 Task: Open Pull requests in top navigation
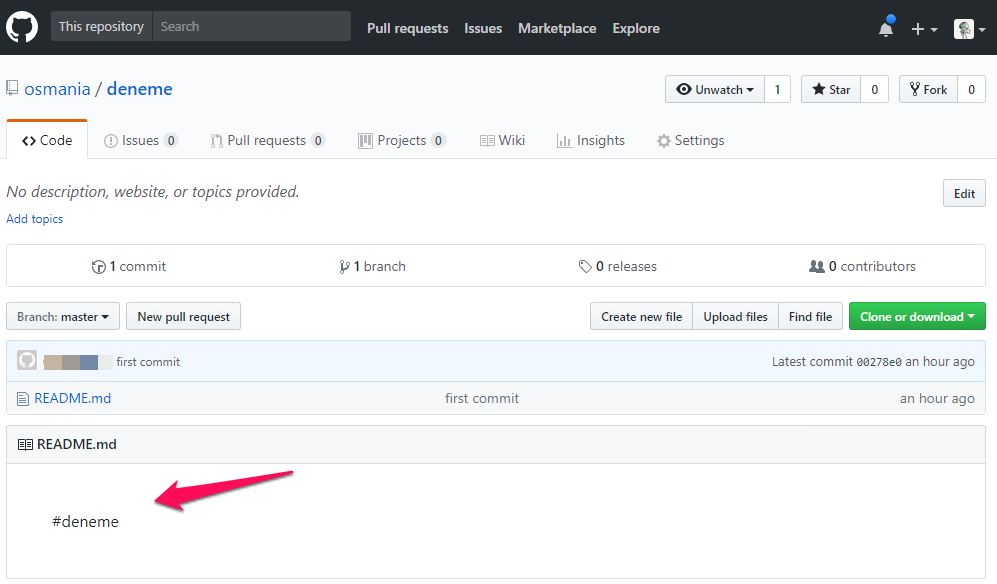click(408, 29)
